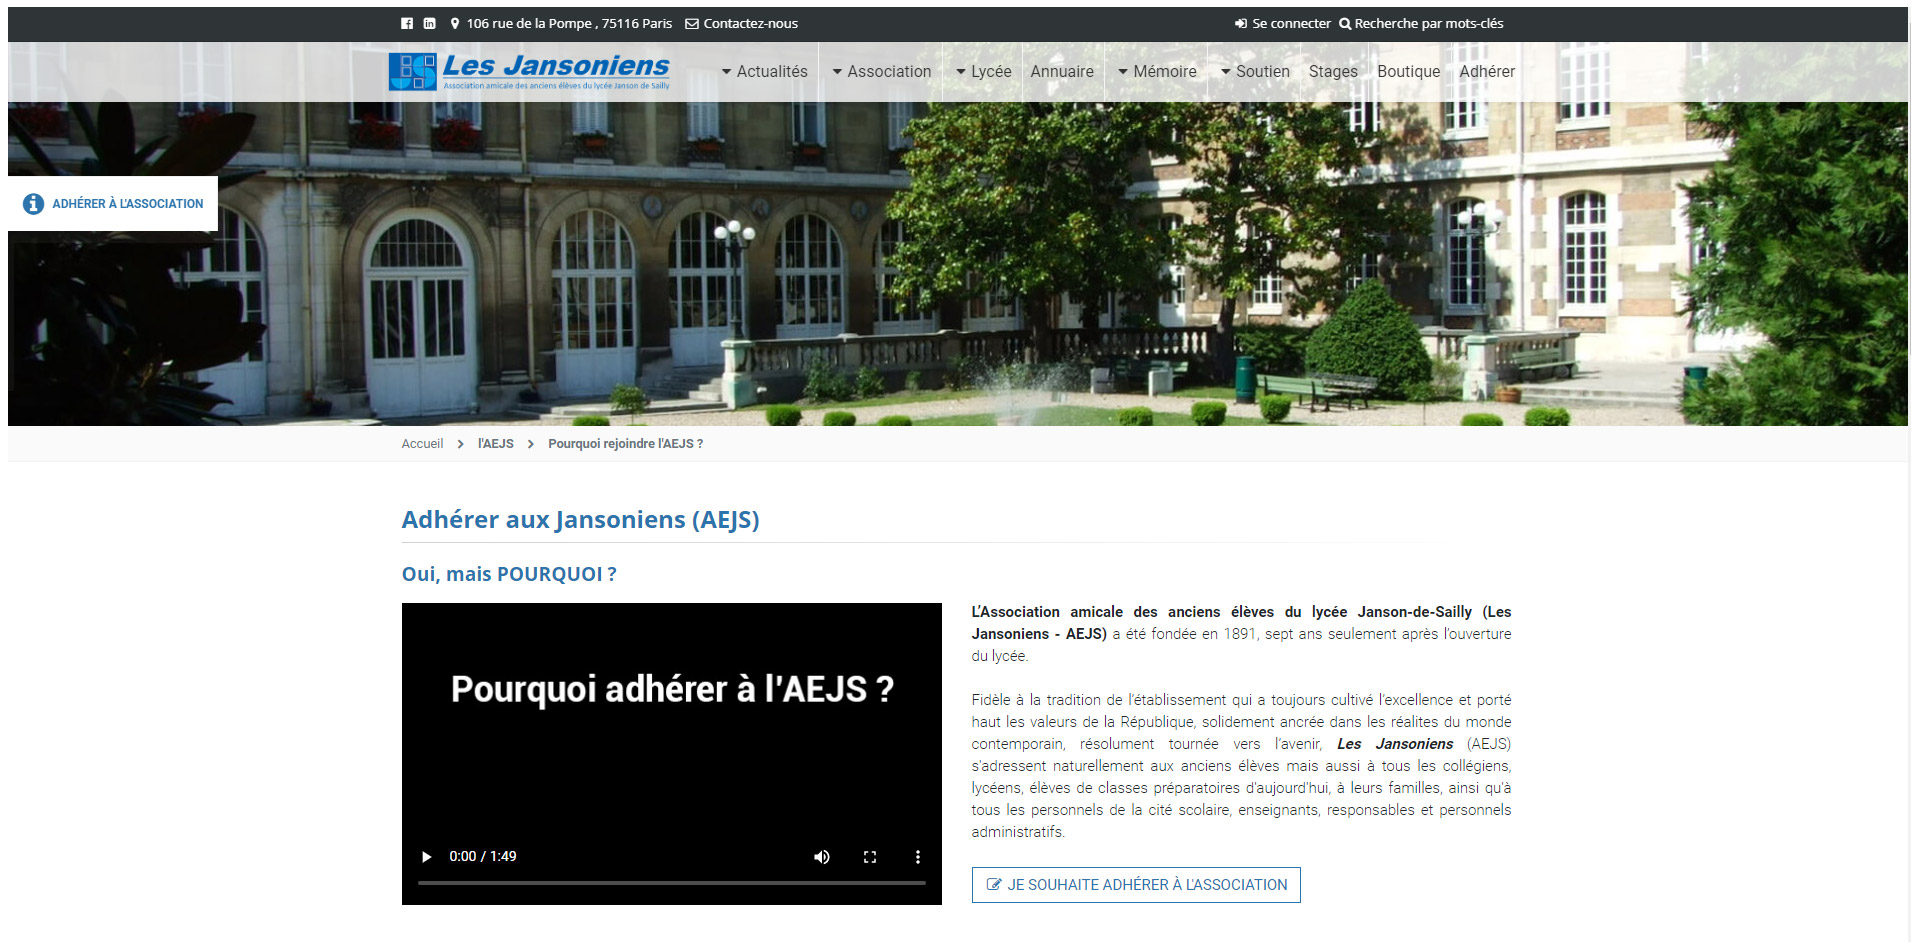Click bold italic Les Jansoniens text

pyautogui.click(x=1395, y=744)
